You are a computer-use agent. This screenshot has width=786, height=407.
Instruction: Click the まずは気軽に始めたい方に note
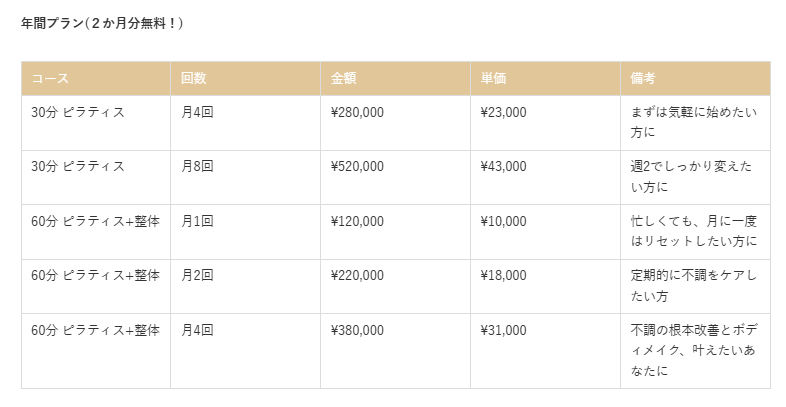pyautogui.click(x=694, y=122)
